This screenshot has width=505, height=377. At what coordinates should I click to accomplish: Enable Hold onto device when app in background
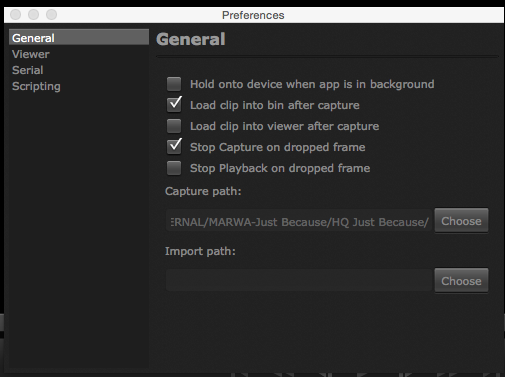tap(174, 84)
